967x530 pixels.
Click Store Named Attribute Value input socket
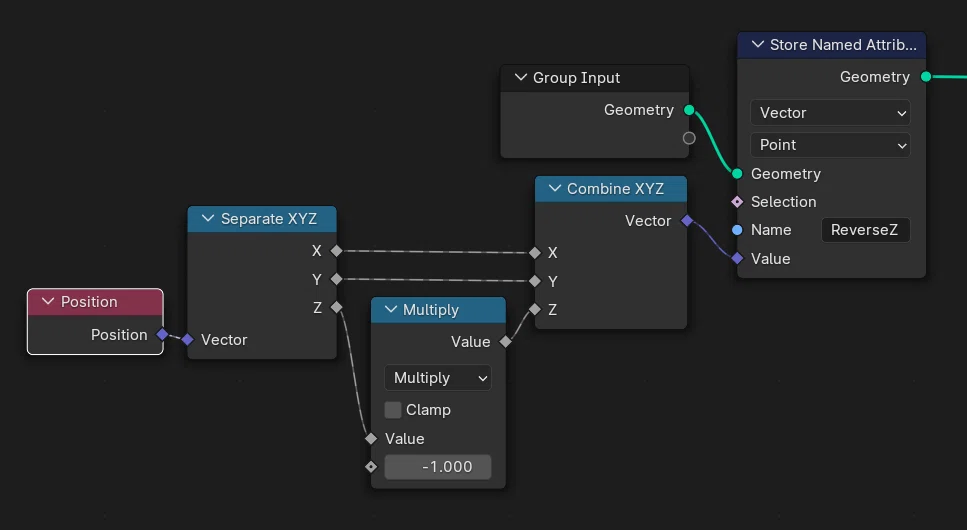click(737, 259)
